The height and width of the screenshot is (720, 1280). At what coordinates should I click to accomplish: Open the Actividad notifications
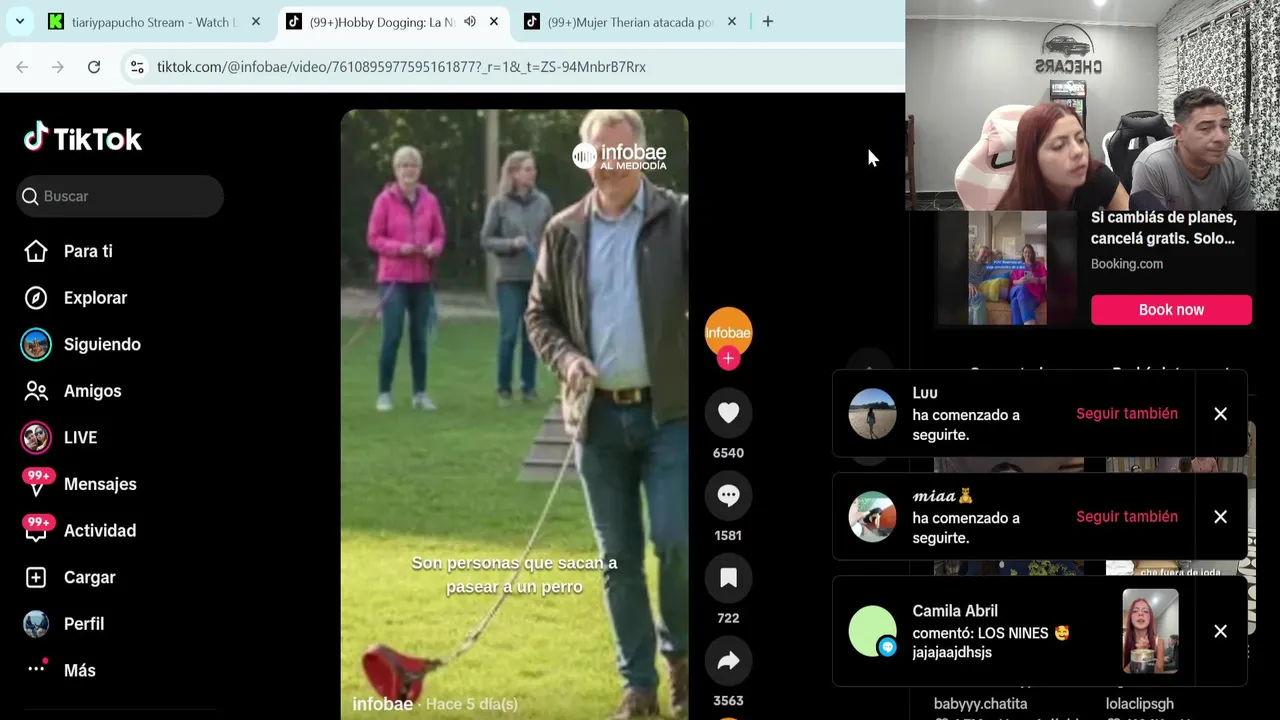point(100,531)
